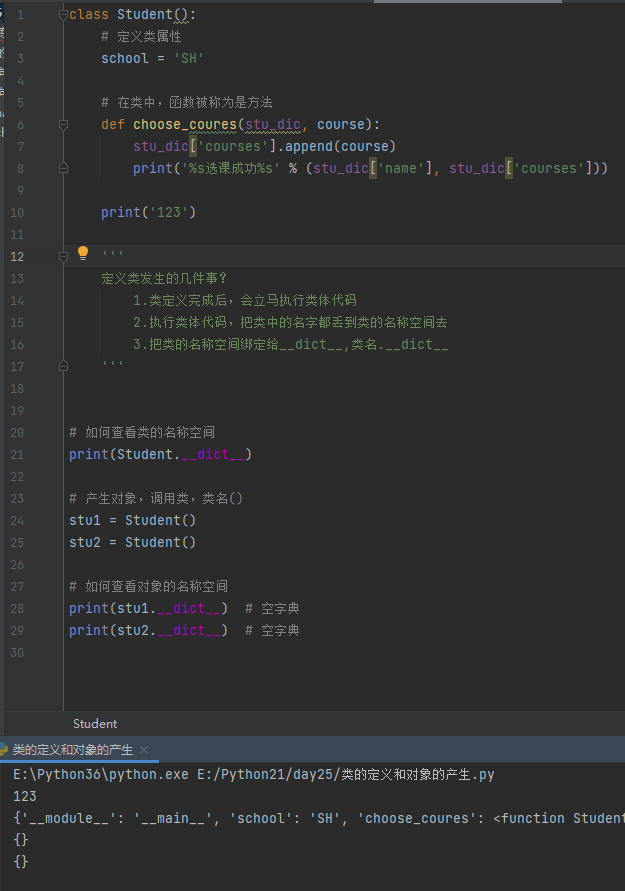
Task: Click docstring line starting '2.执行类体代码'
Action: [x=290, y=322]
